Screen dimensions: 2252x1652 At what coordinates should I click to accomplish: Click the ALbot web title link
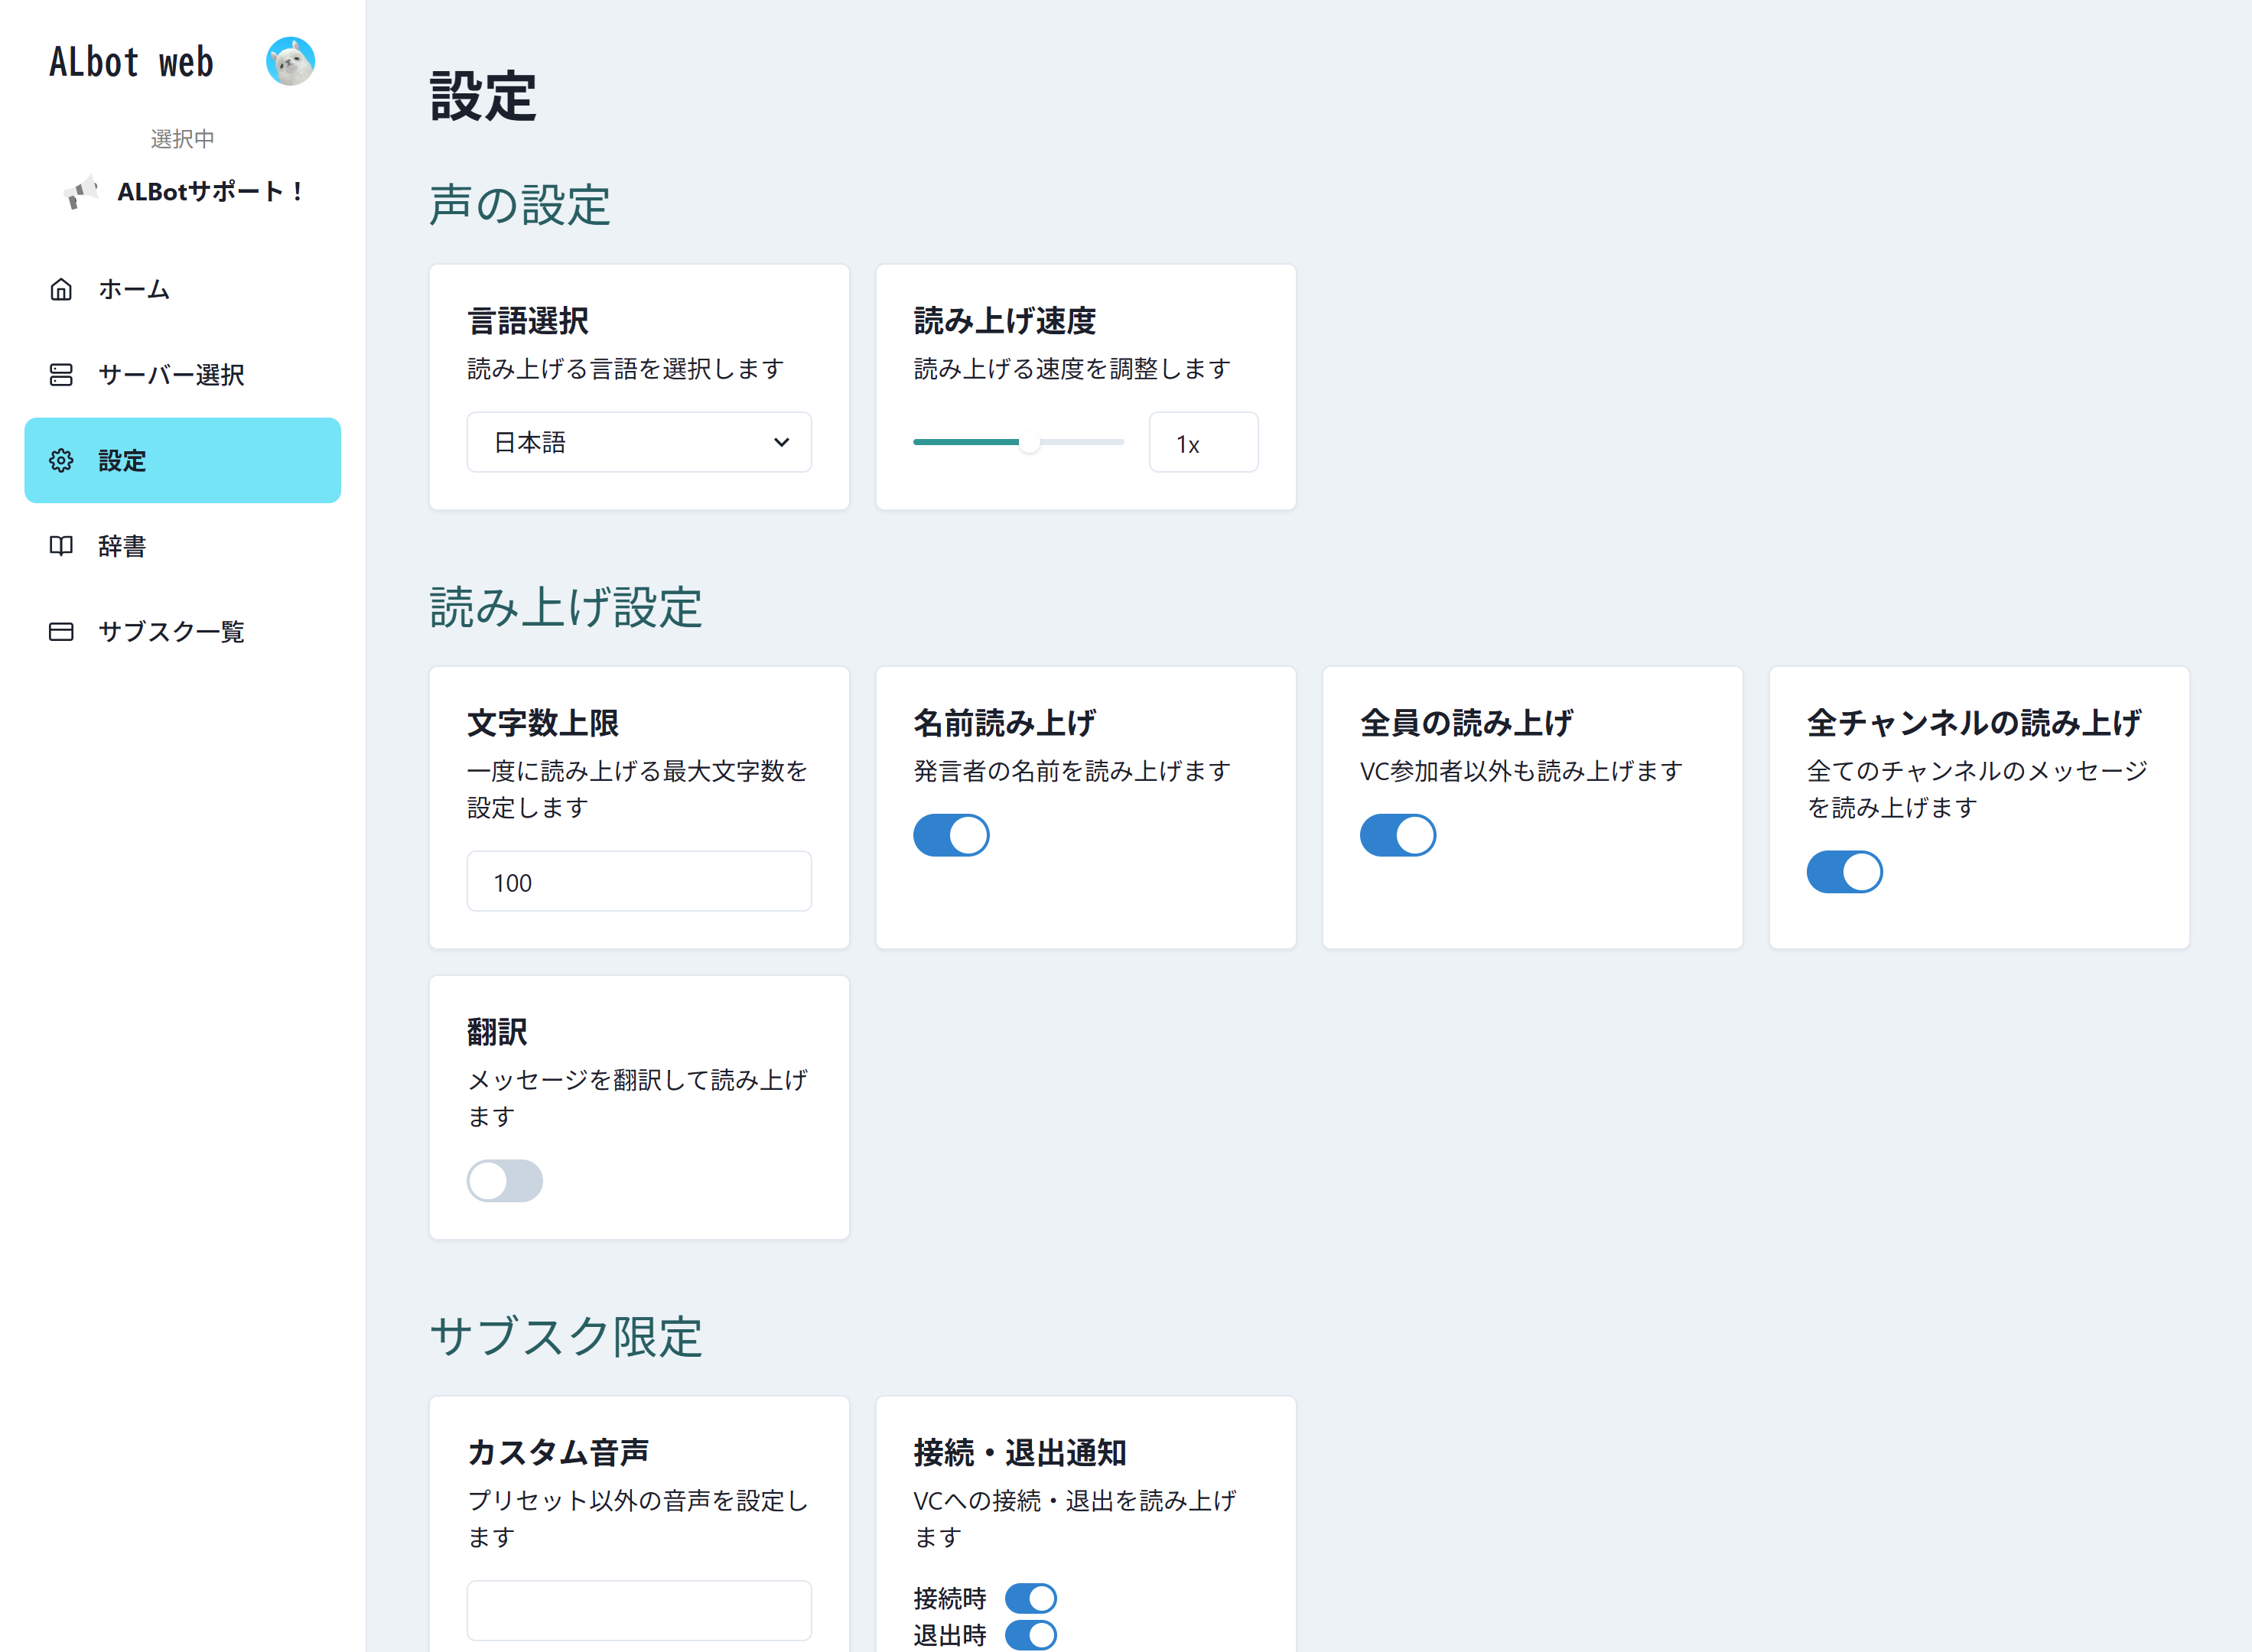[x=131, y=61]
